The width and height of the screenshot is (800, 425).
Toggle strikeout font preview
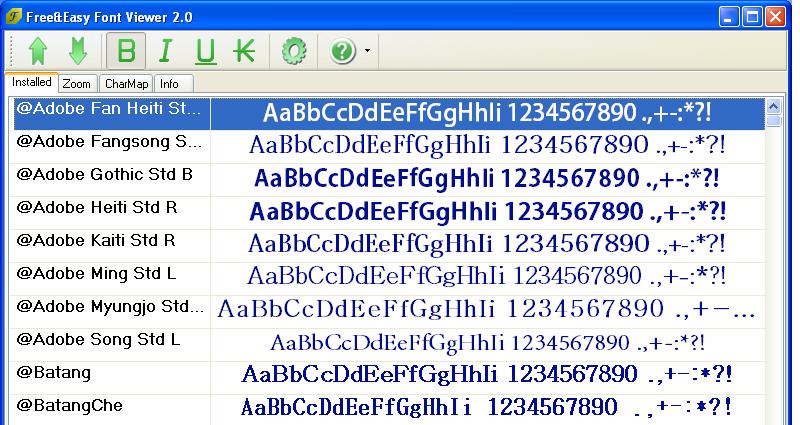[x=243, y=50]
